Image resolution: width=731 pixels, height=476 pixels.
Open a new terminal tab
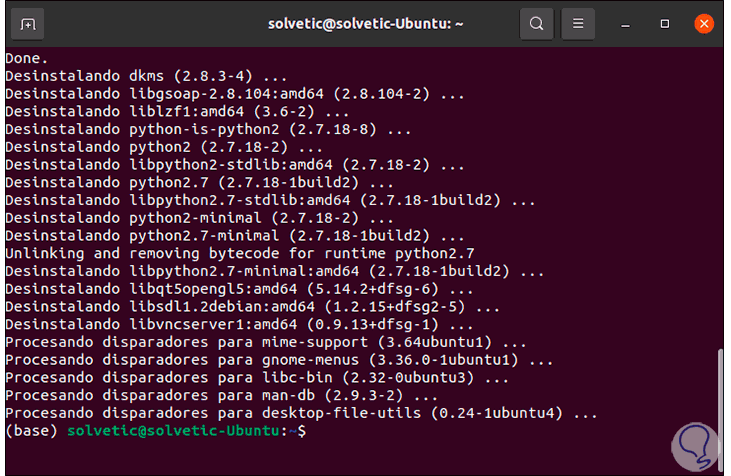[x=28, y=24]
